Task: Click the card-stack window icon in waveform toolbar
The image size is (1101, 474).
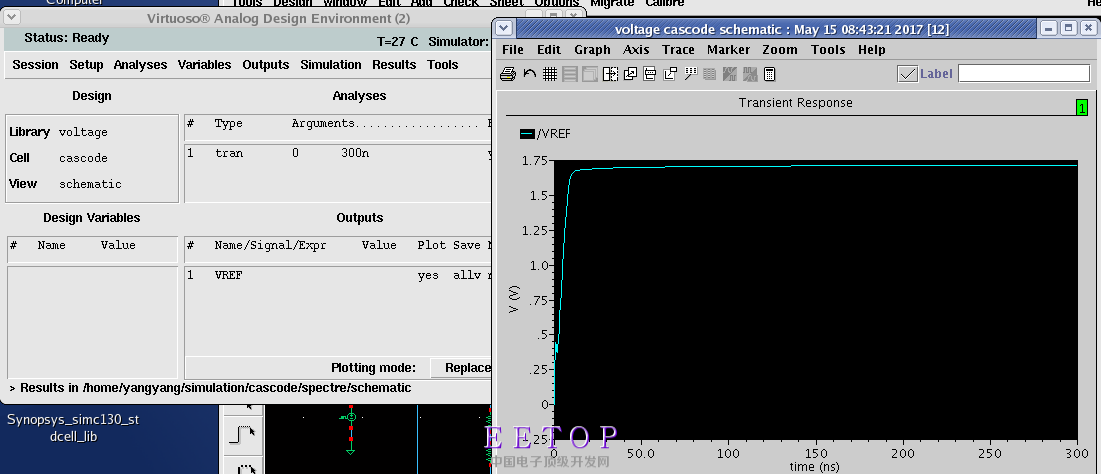Action: coord(650,74)
